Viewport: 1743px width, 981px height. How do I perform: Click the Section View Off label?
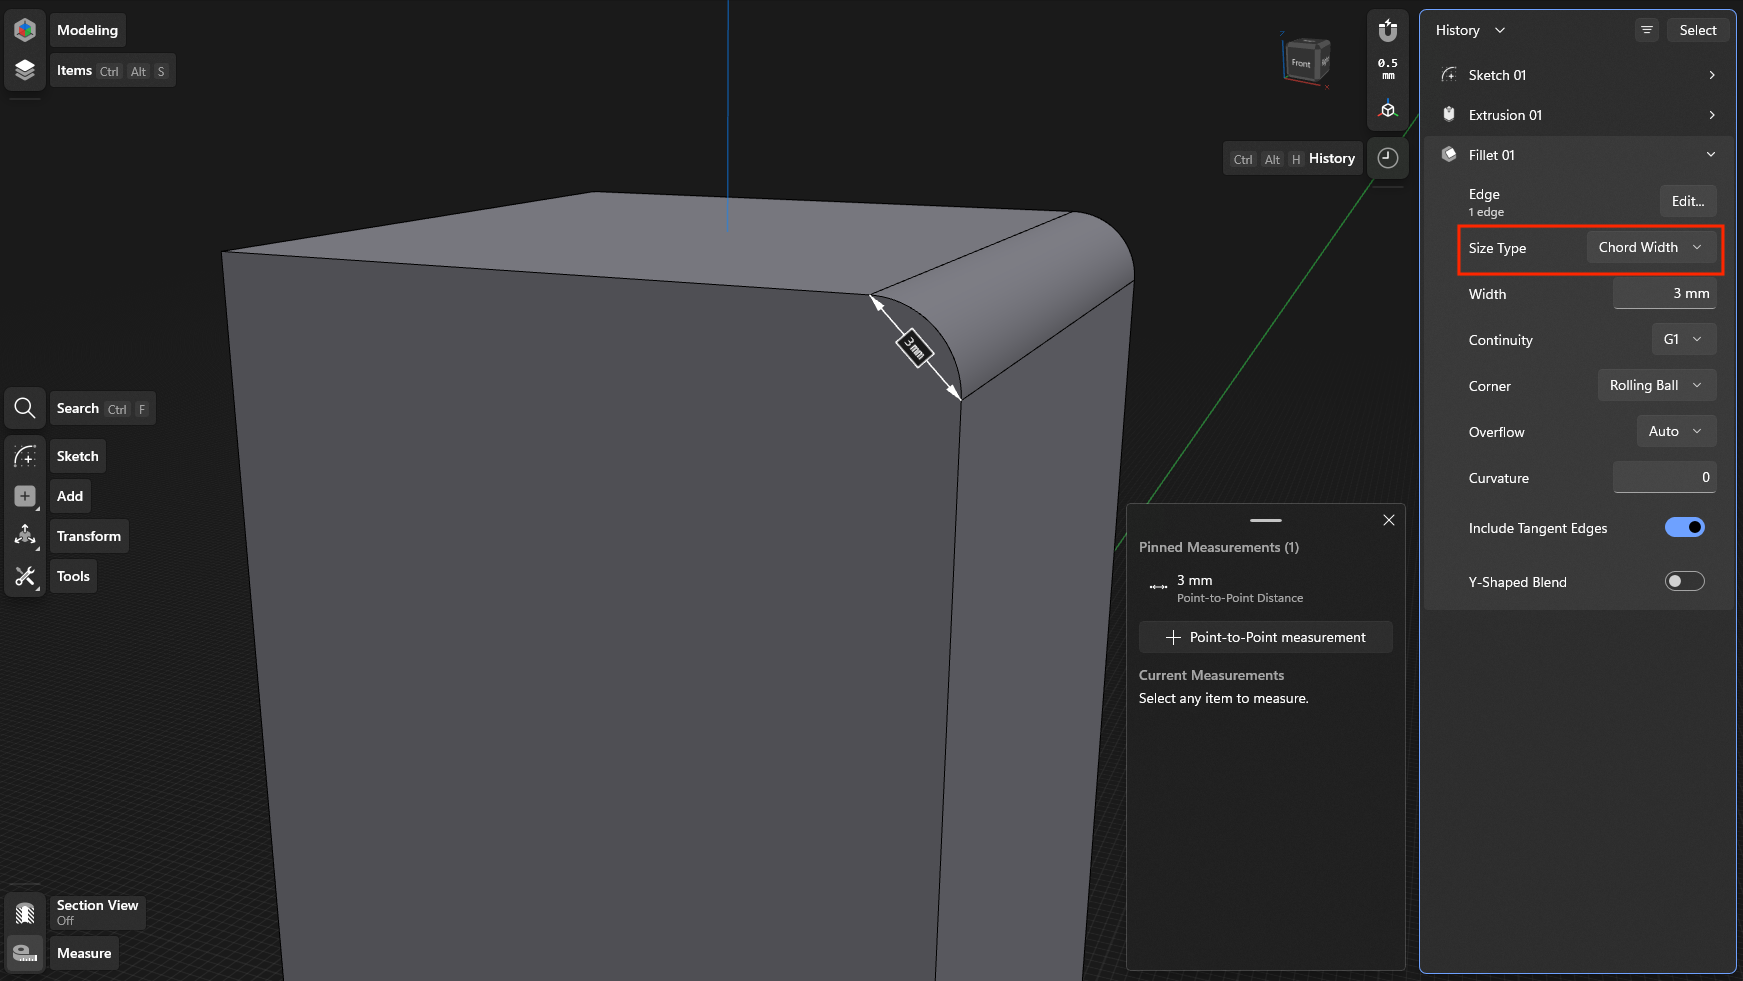97,912
